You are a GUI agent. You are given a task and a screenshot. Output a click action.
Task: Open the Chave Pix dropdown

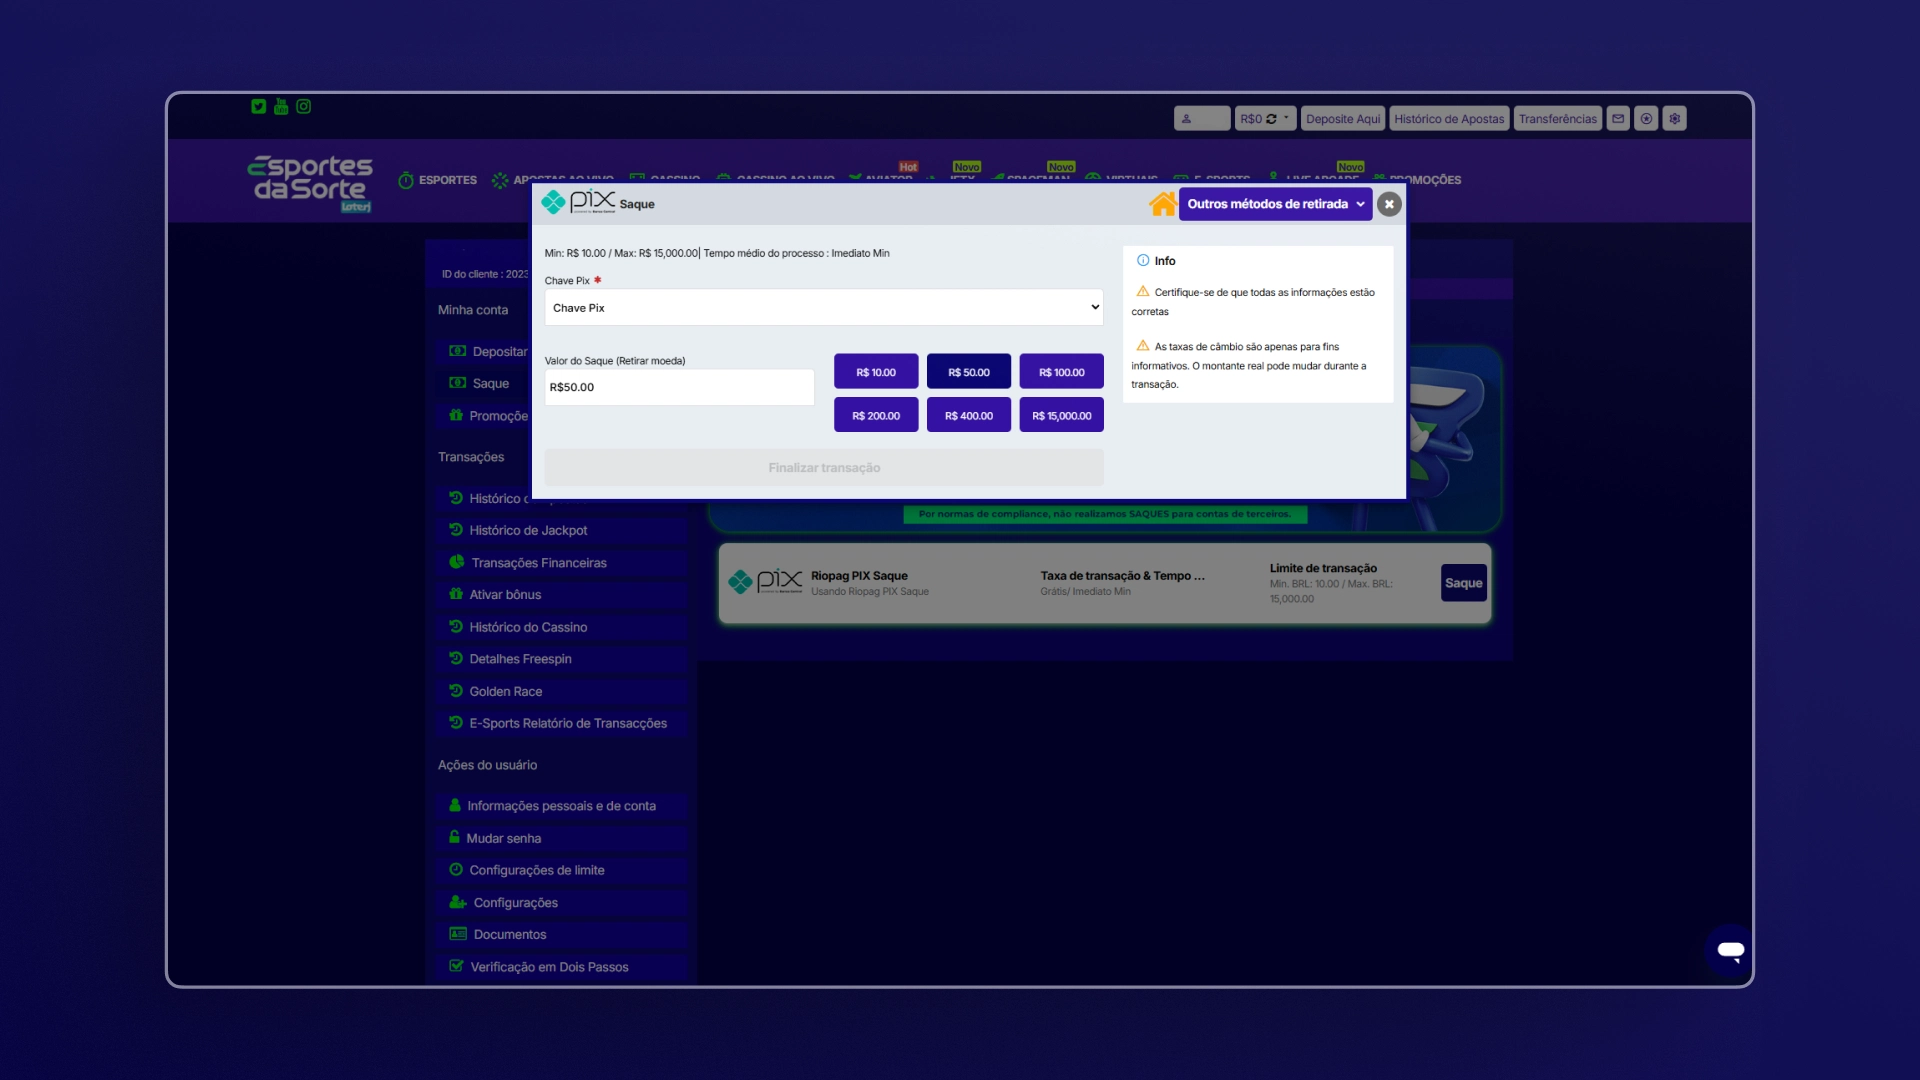pyautogui.click(x=822, y=307)
